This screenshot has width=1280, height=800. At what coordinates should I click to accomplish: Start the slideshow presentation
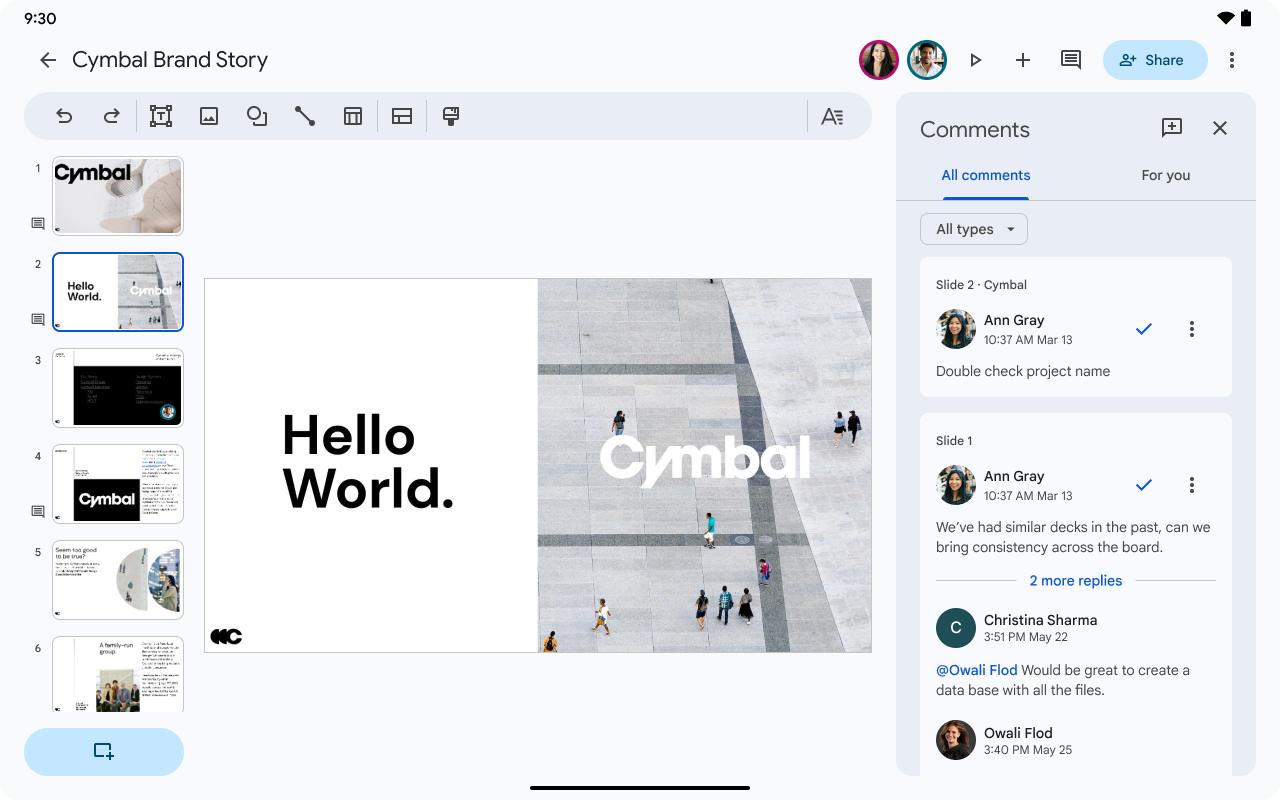click(x=975, y=60)
